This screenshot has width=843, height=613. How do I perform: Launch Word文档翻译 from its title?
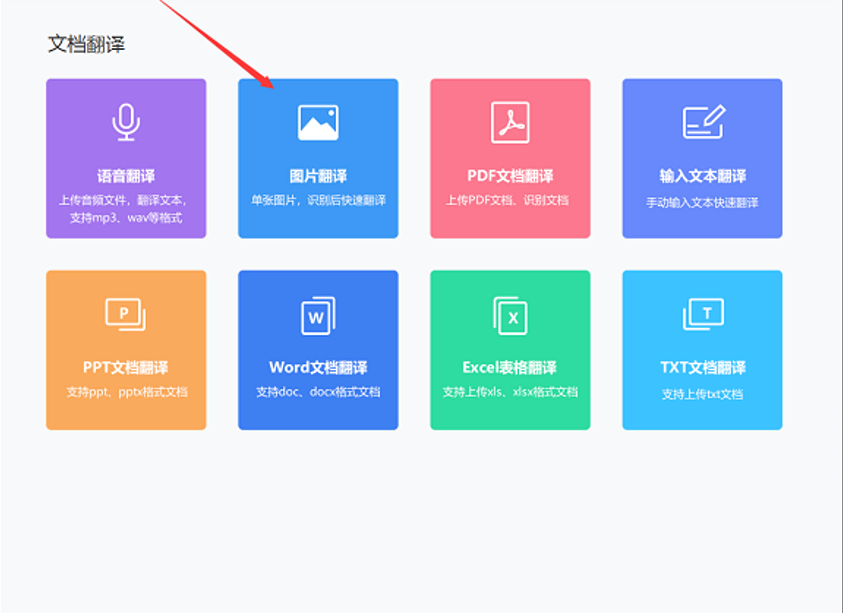(318, 367)
